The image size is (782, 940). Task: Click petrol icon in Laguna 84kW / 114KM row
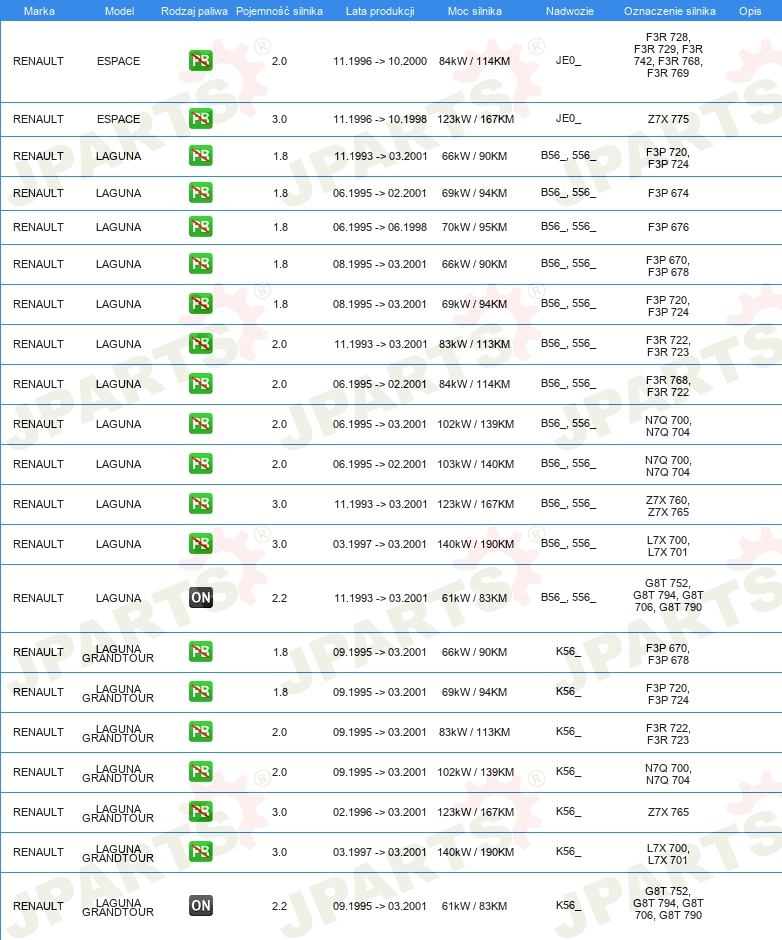click(x=200, y=384)
